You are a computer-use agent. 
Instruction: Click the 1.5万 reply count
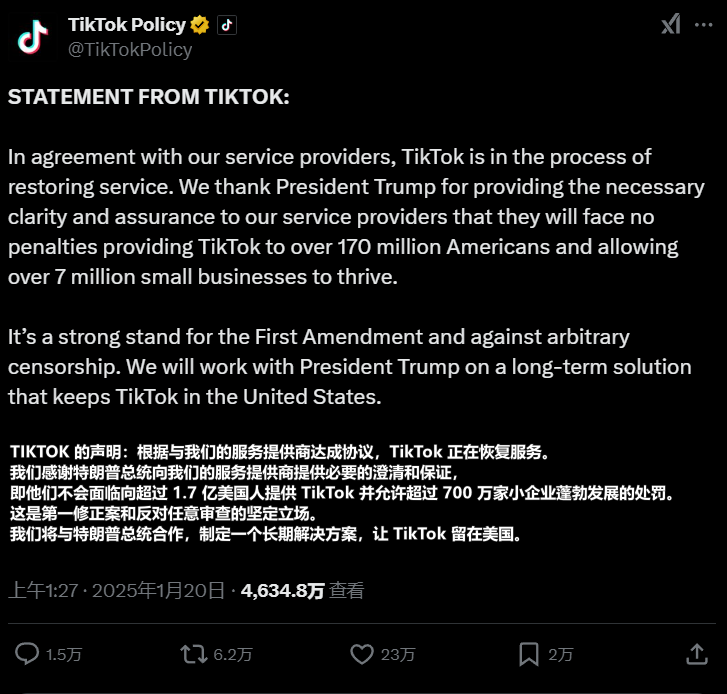click(x=64, y=655)
